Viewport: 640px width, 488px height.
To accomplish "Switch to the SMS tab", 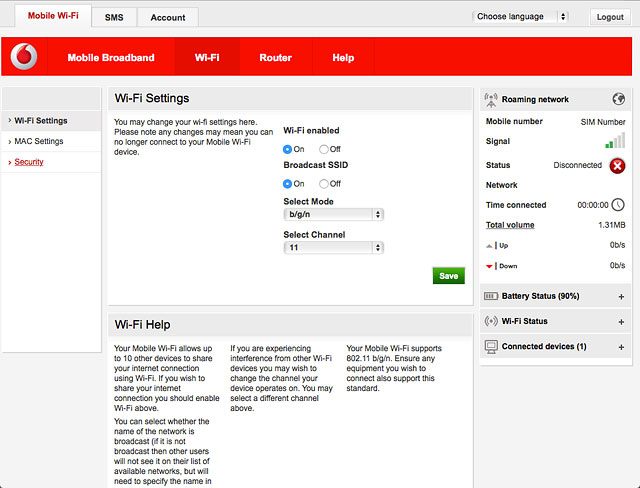I will click(114, 17).
